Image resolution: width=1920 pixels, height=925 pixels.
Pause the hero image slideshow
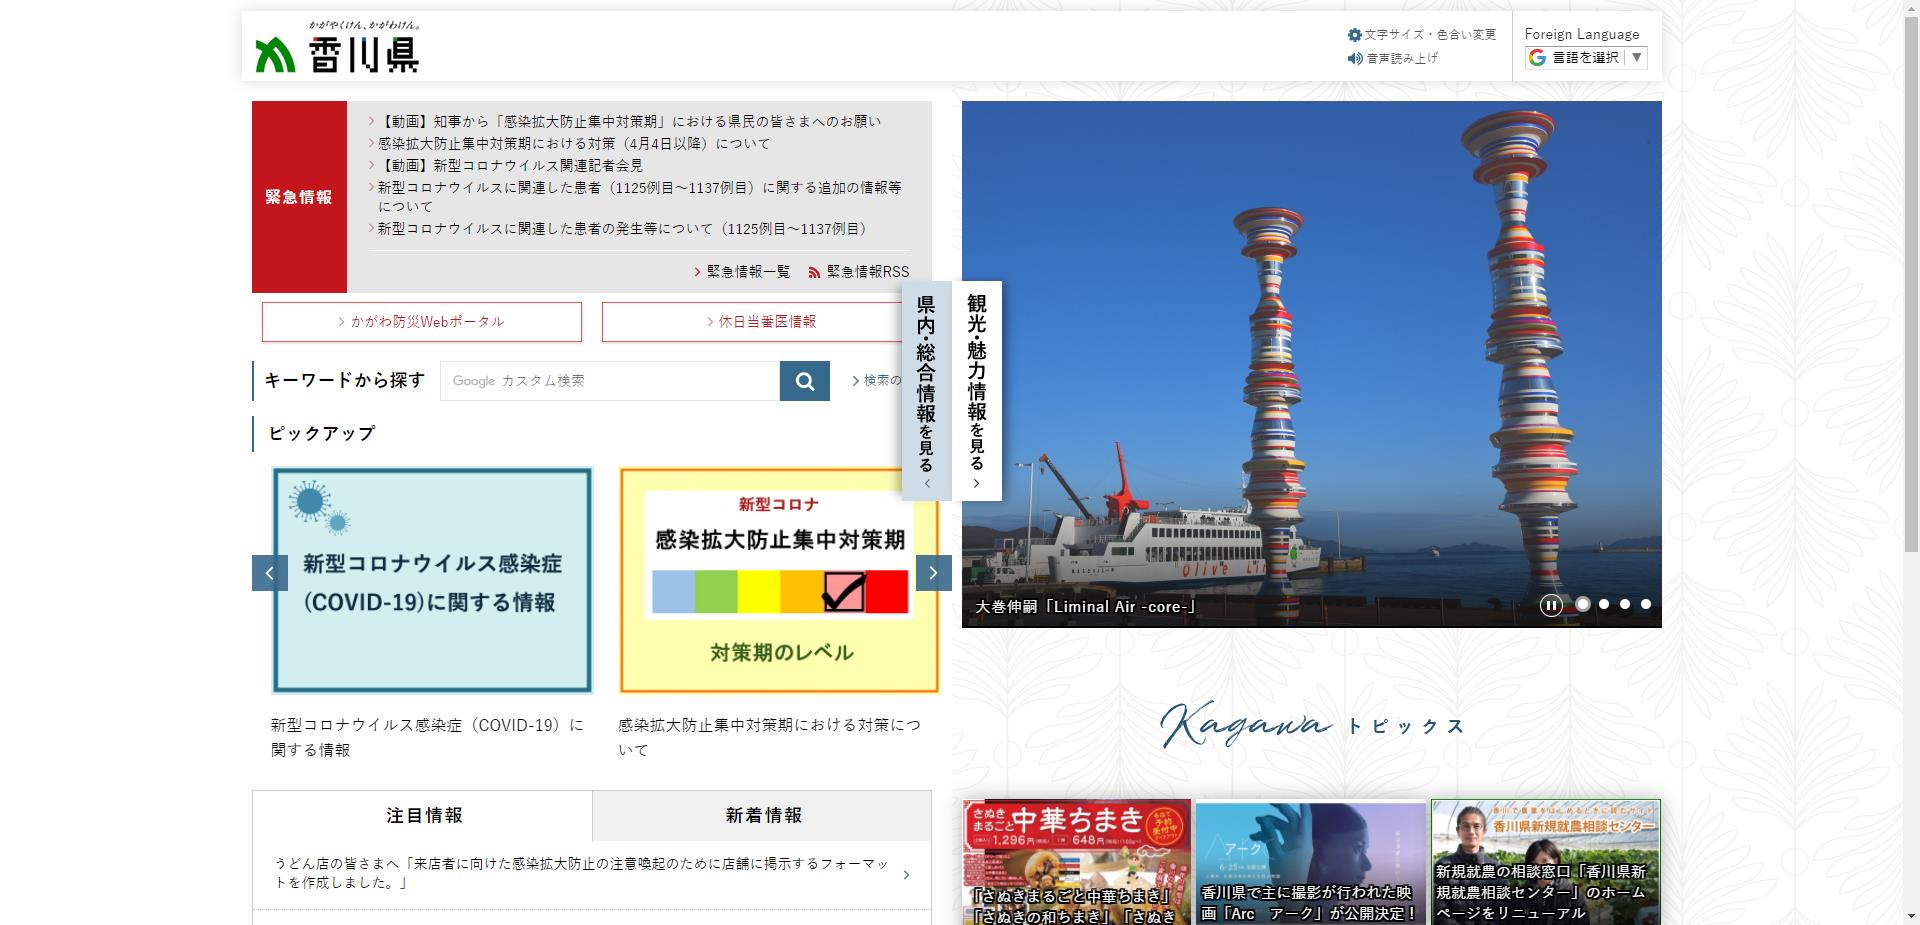(x=1550, y=605)
